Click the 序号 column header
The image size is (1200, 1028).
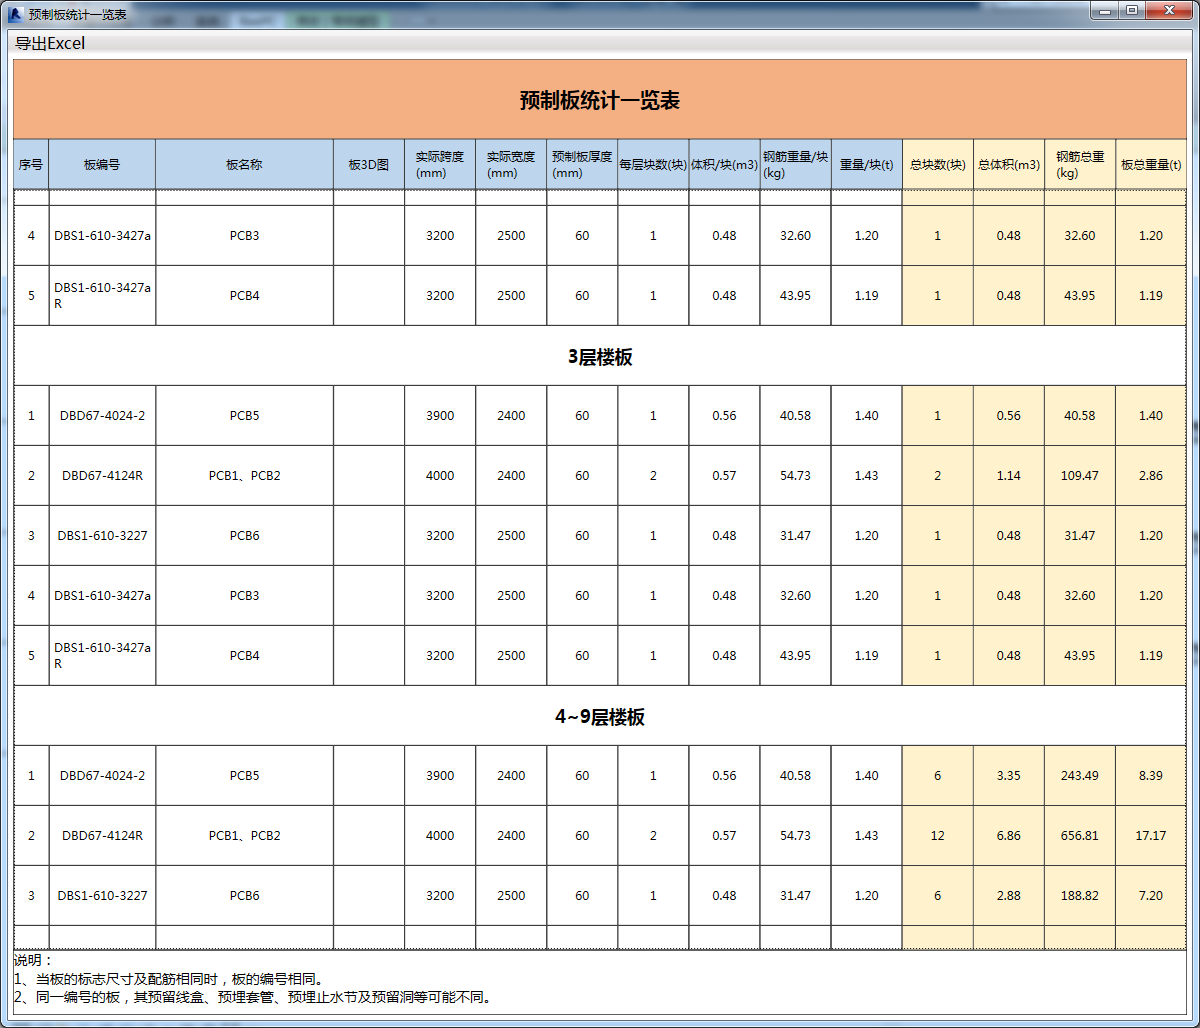(x=31, y=165)
